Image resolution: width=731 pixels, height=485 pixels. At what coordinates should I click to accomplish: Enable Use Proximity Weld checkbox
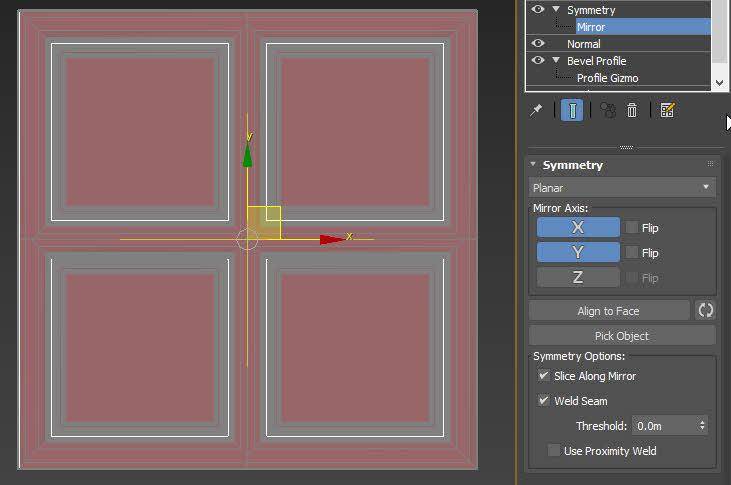point(554,451)
